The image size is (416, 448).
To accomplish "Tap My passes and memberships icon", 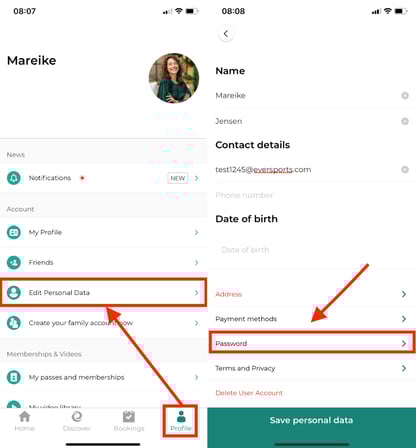I will point(14,377).
